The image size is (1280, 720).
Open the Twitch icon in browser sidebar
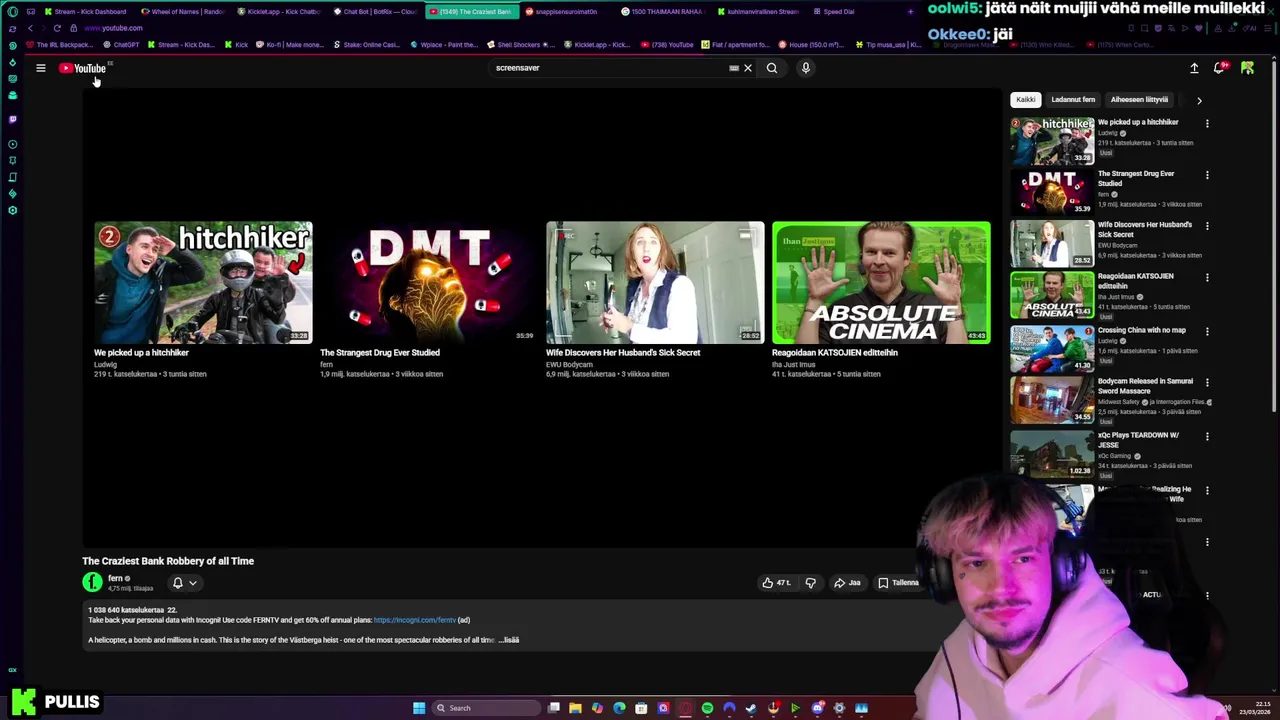[12, 119]
